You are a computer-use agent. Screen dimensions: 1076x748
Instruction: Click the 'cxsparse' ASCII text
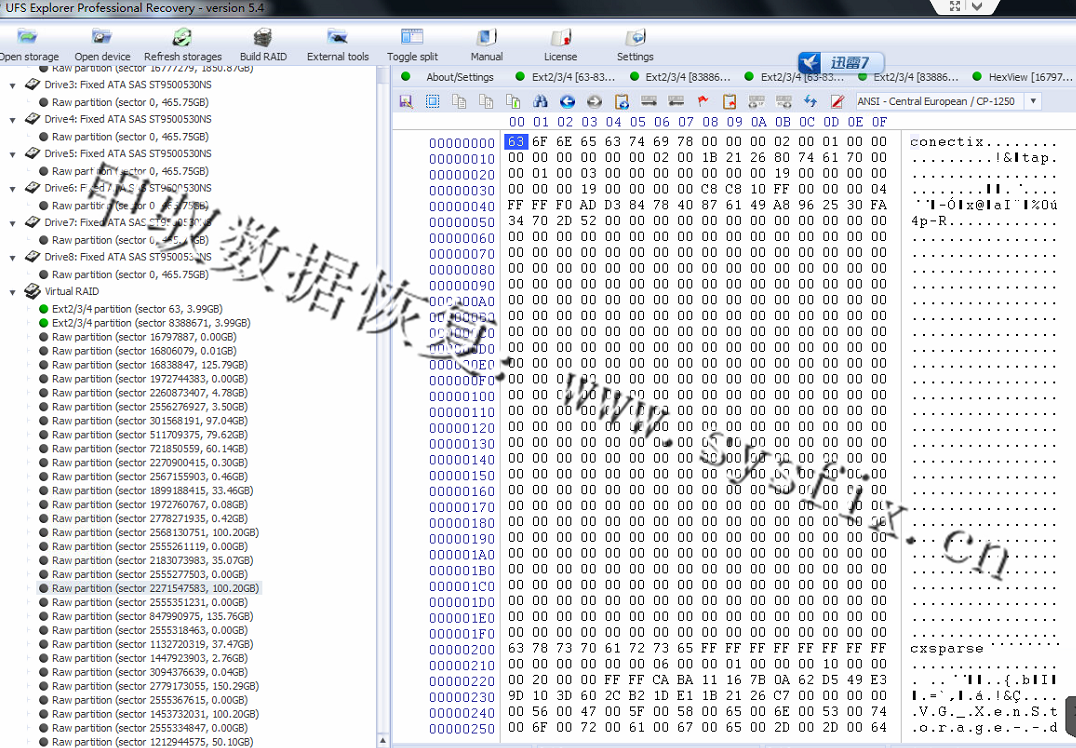click(946, 648)
